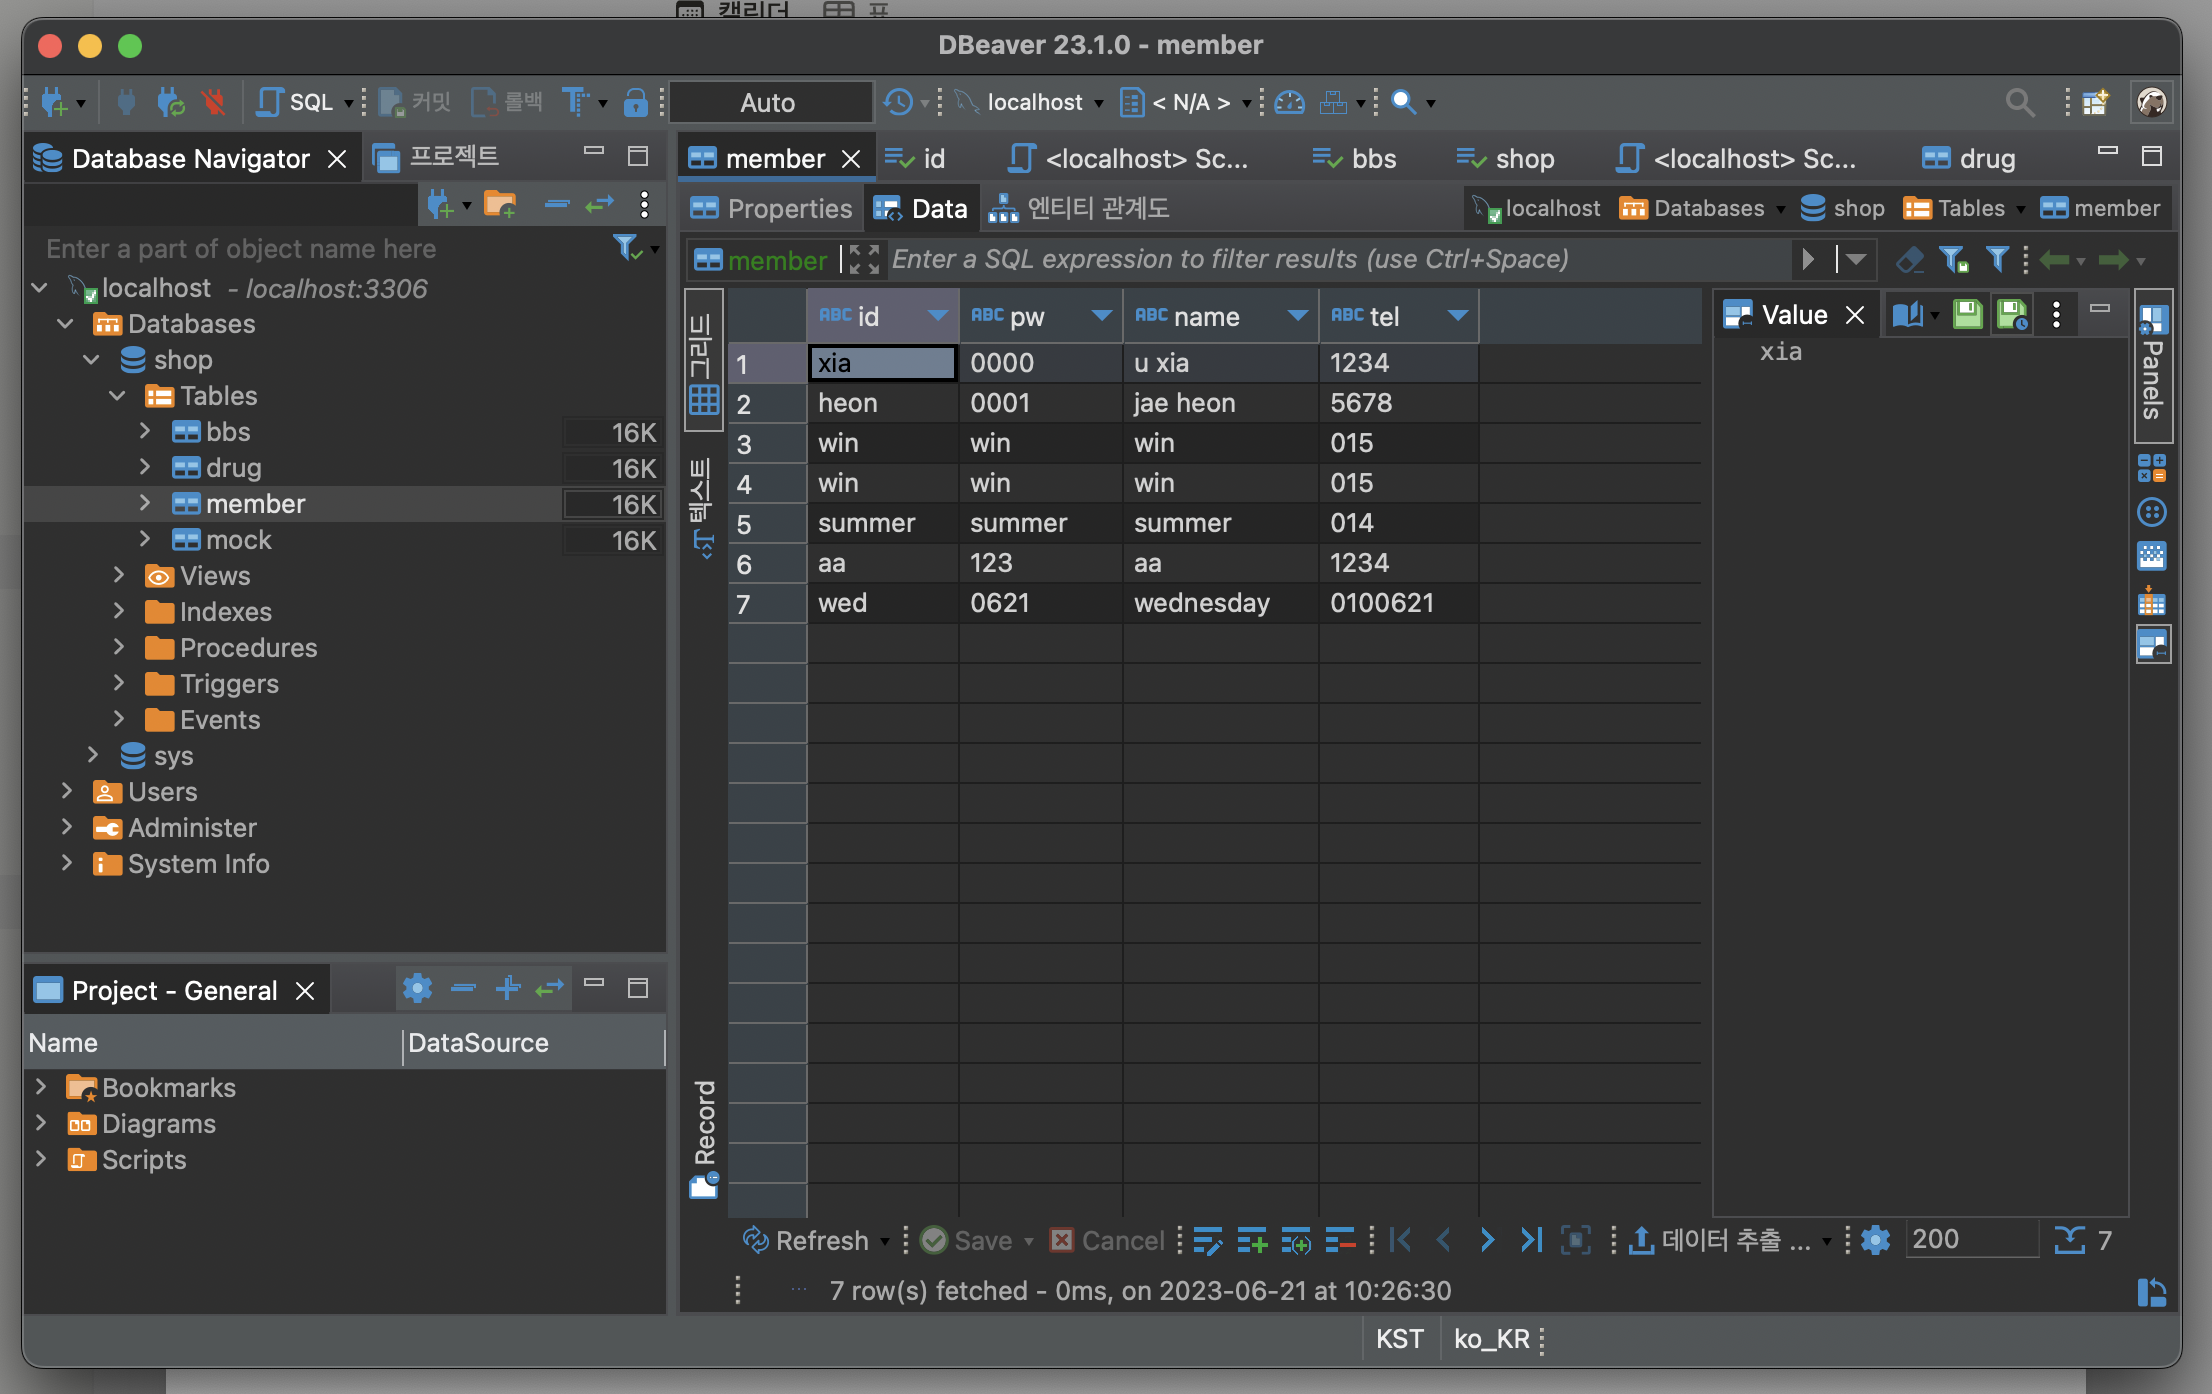Click the Database Navigator filter funnel icon

(x=626, y=247)
